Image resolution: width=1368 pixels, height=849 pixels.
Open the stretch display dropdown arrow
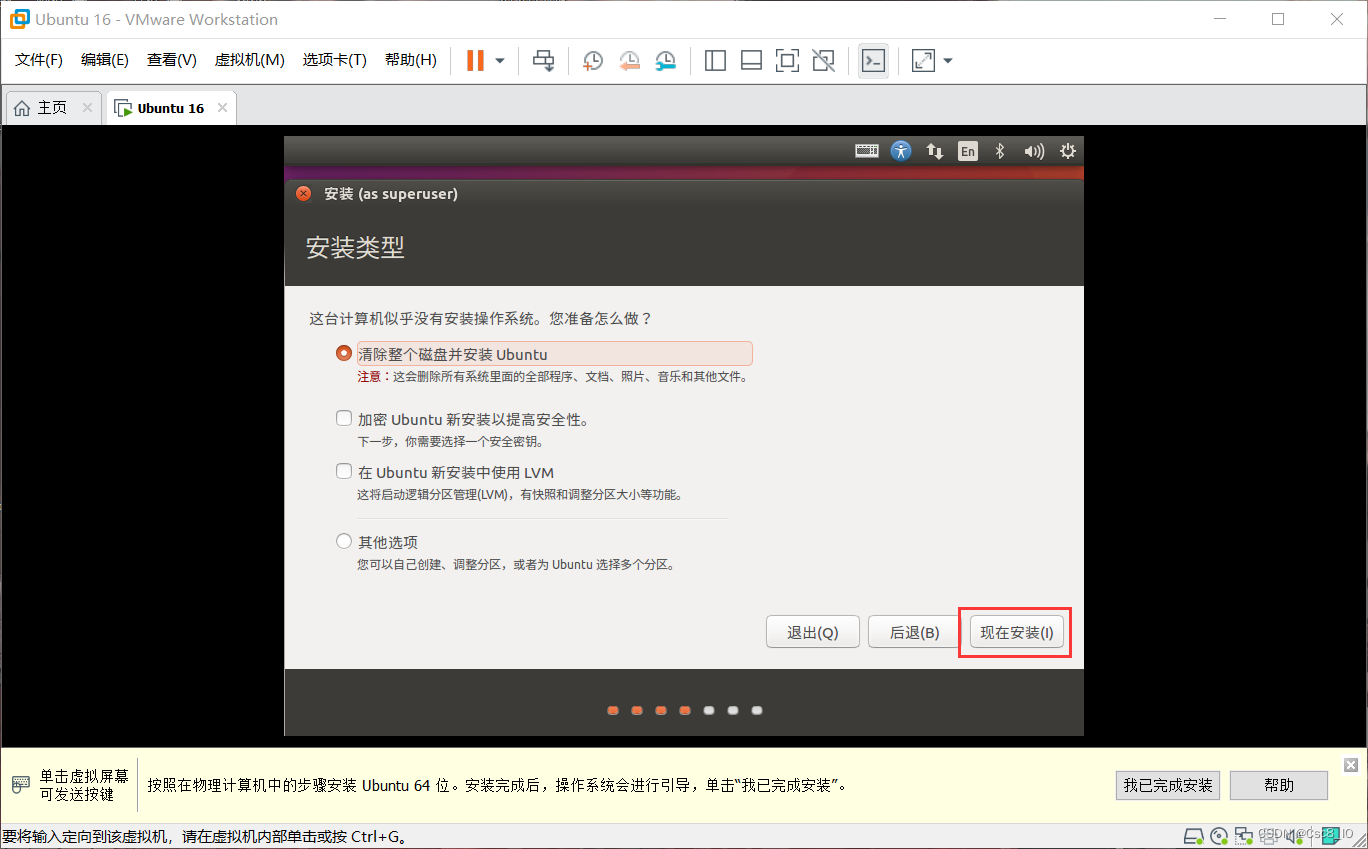[x=948, y=61]
